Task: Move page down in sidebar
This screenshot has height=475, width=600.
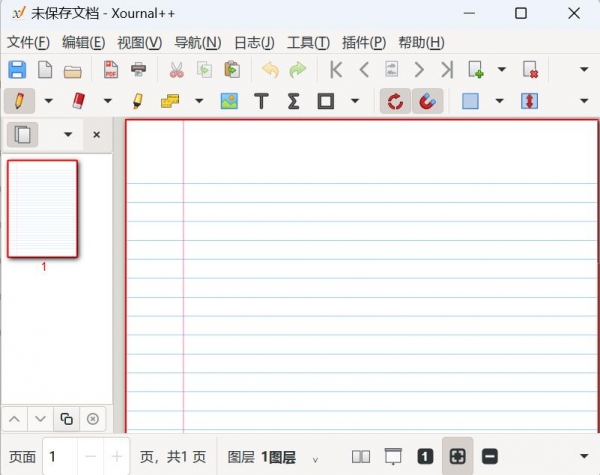Action: click(x=40, y=419)
